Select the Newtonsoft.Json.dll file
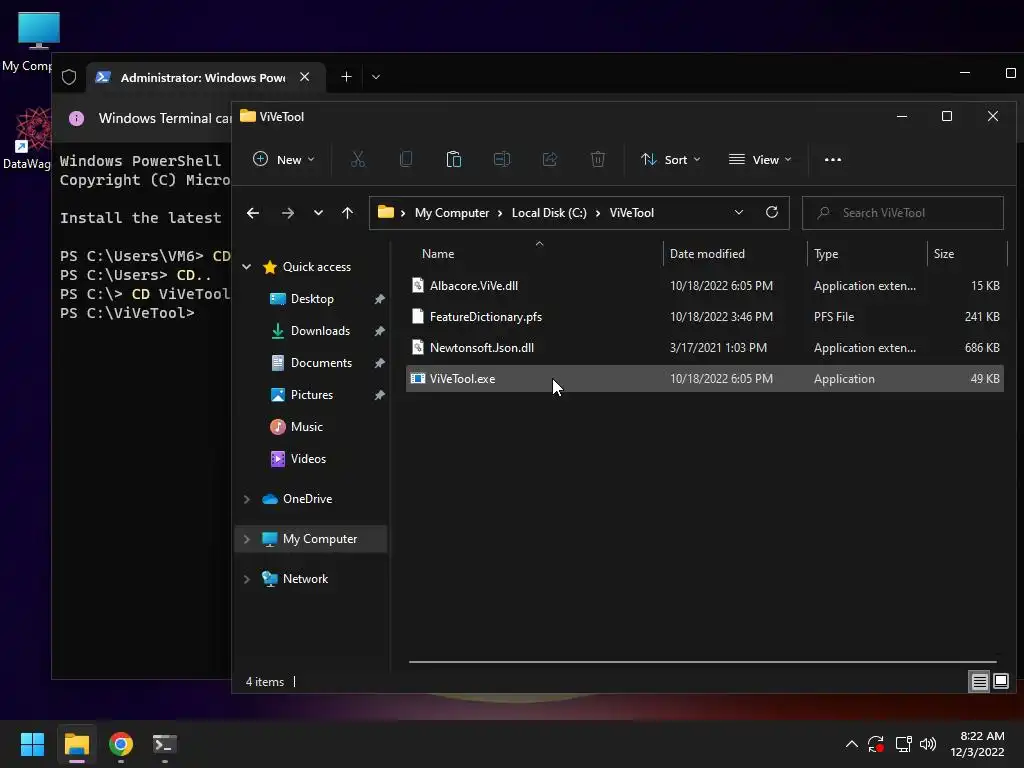 click(705, 348)
